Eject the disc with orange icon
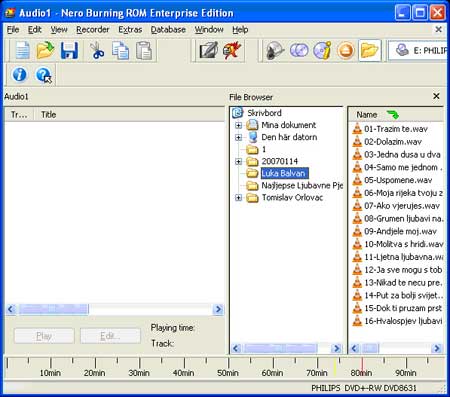Image resolution: width=450 pixels, height=397 pixels. point(345,51)
